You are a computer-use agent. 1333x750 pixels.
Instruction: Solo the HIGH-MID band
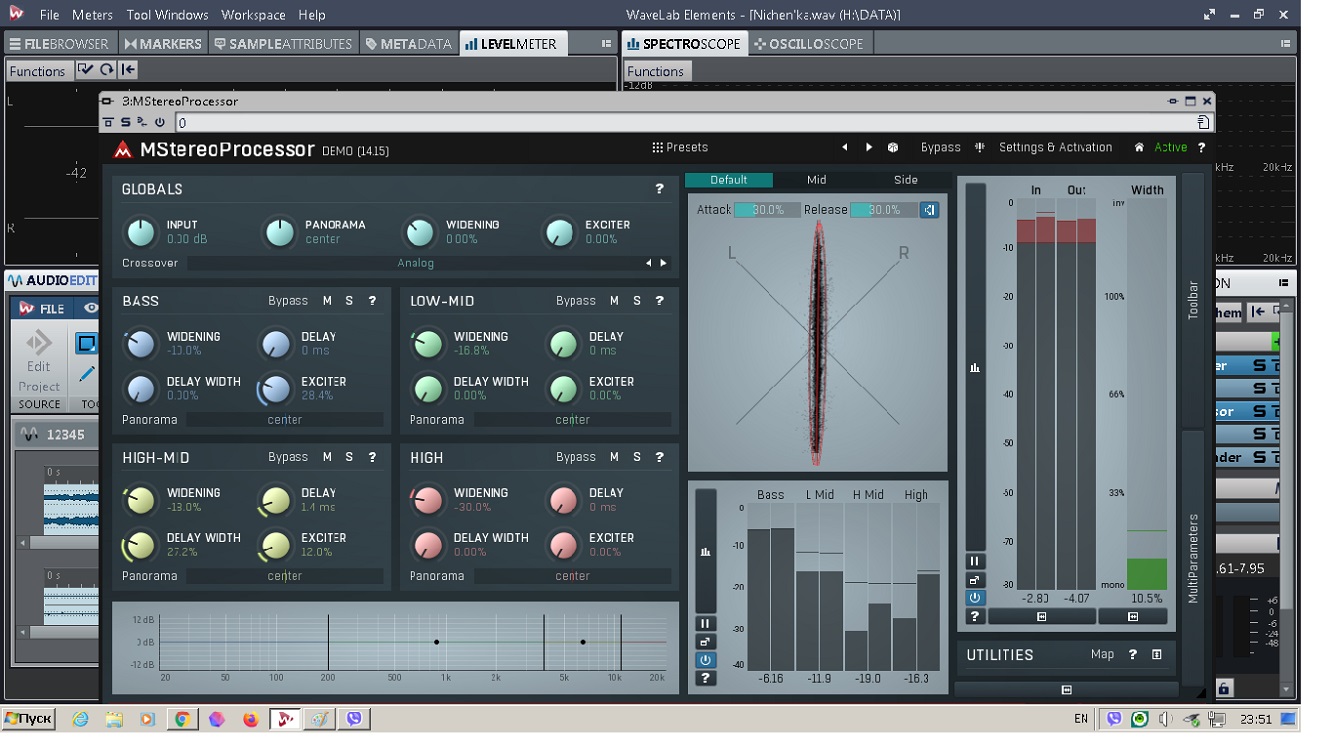coord(349,457)
